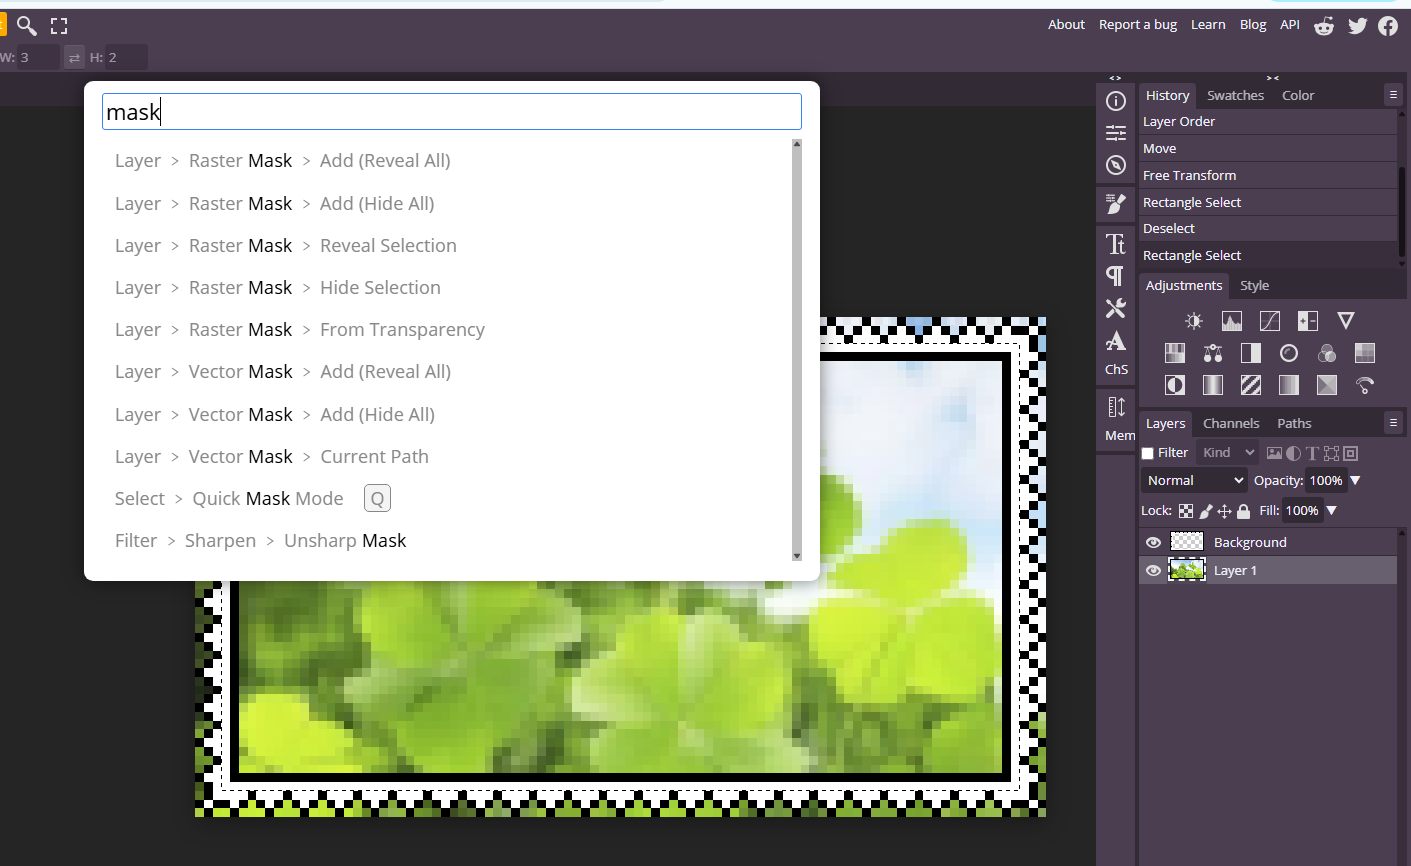The height and width of the screenshot is (866, 1411).
Task: Enable the layer Filter checkbox
Action: pyautogui.click(x=1148, y=453)
